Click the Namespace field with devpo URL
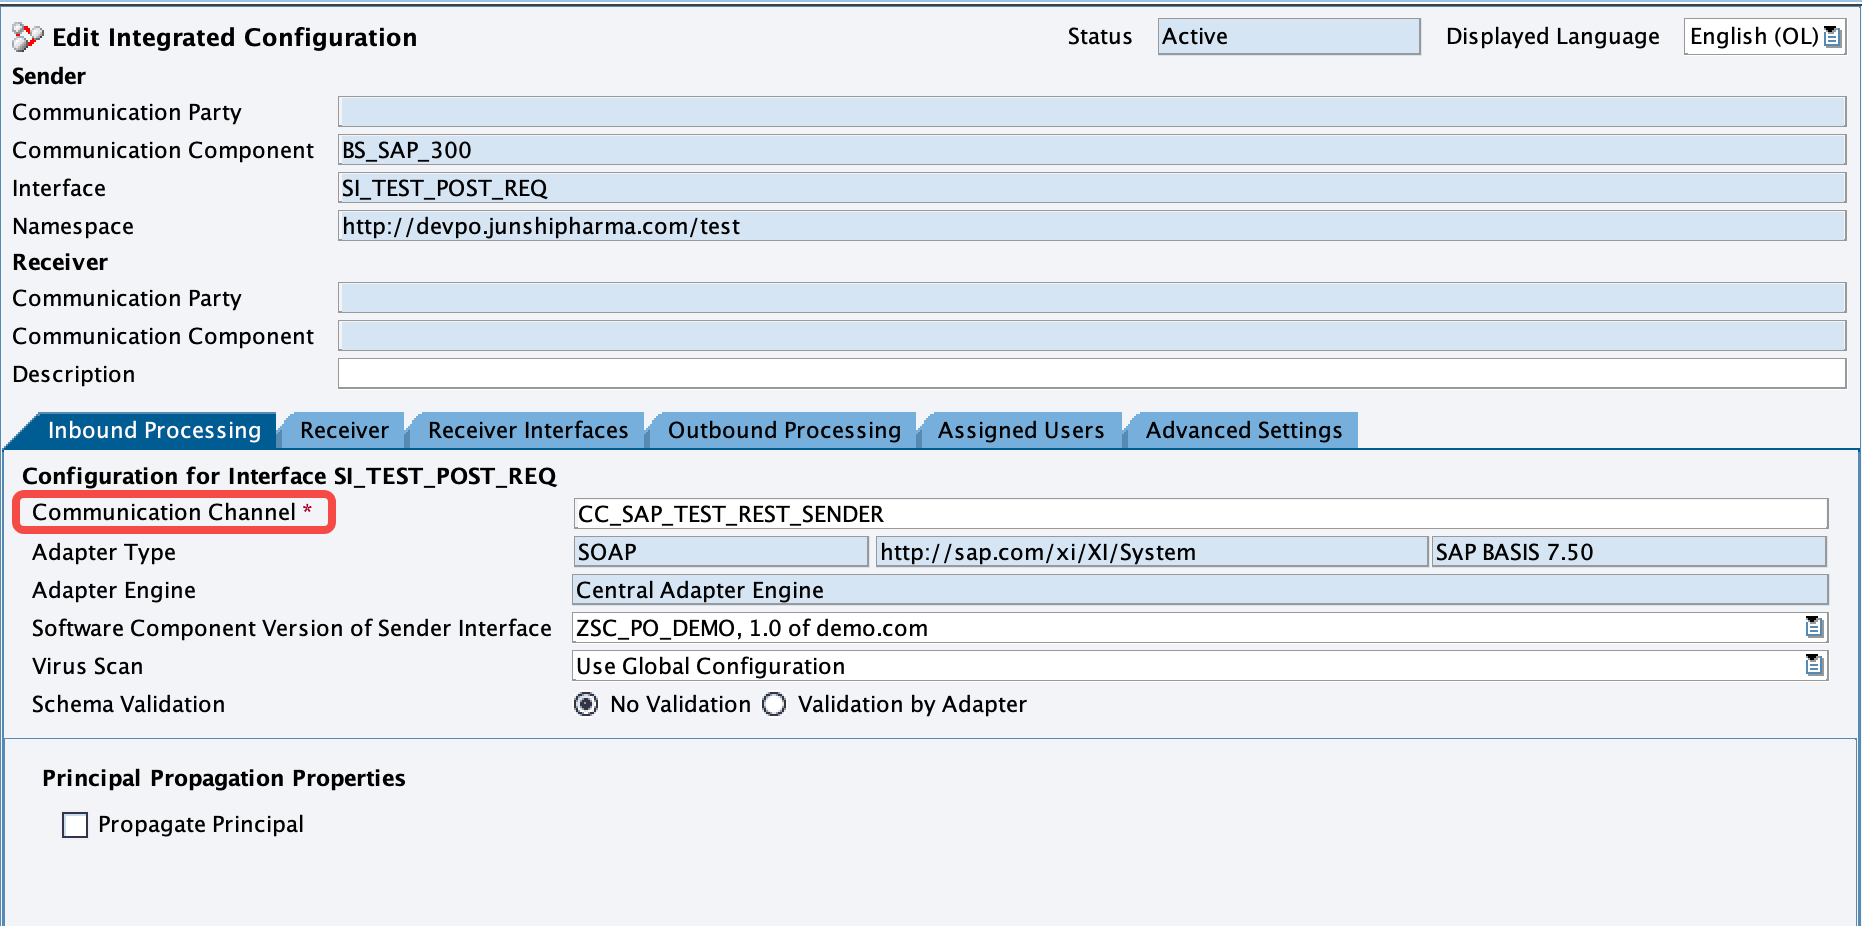The height and width of the screenshot is (926, 1862). [x=1092, y=225]
